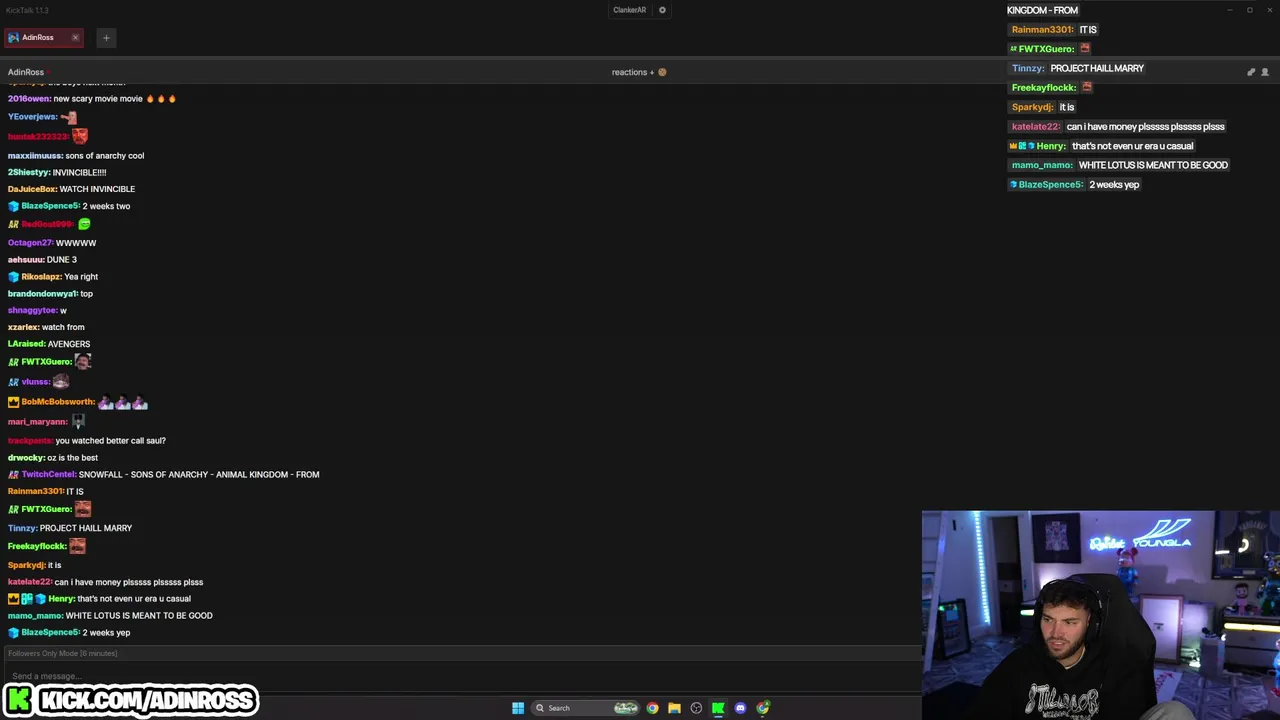Click Rainman3301 in the overlay chat
1280x720 pixels.
point(1042,30)
